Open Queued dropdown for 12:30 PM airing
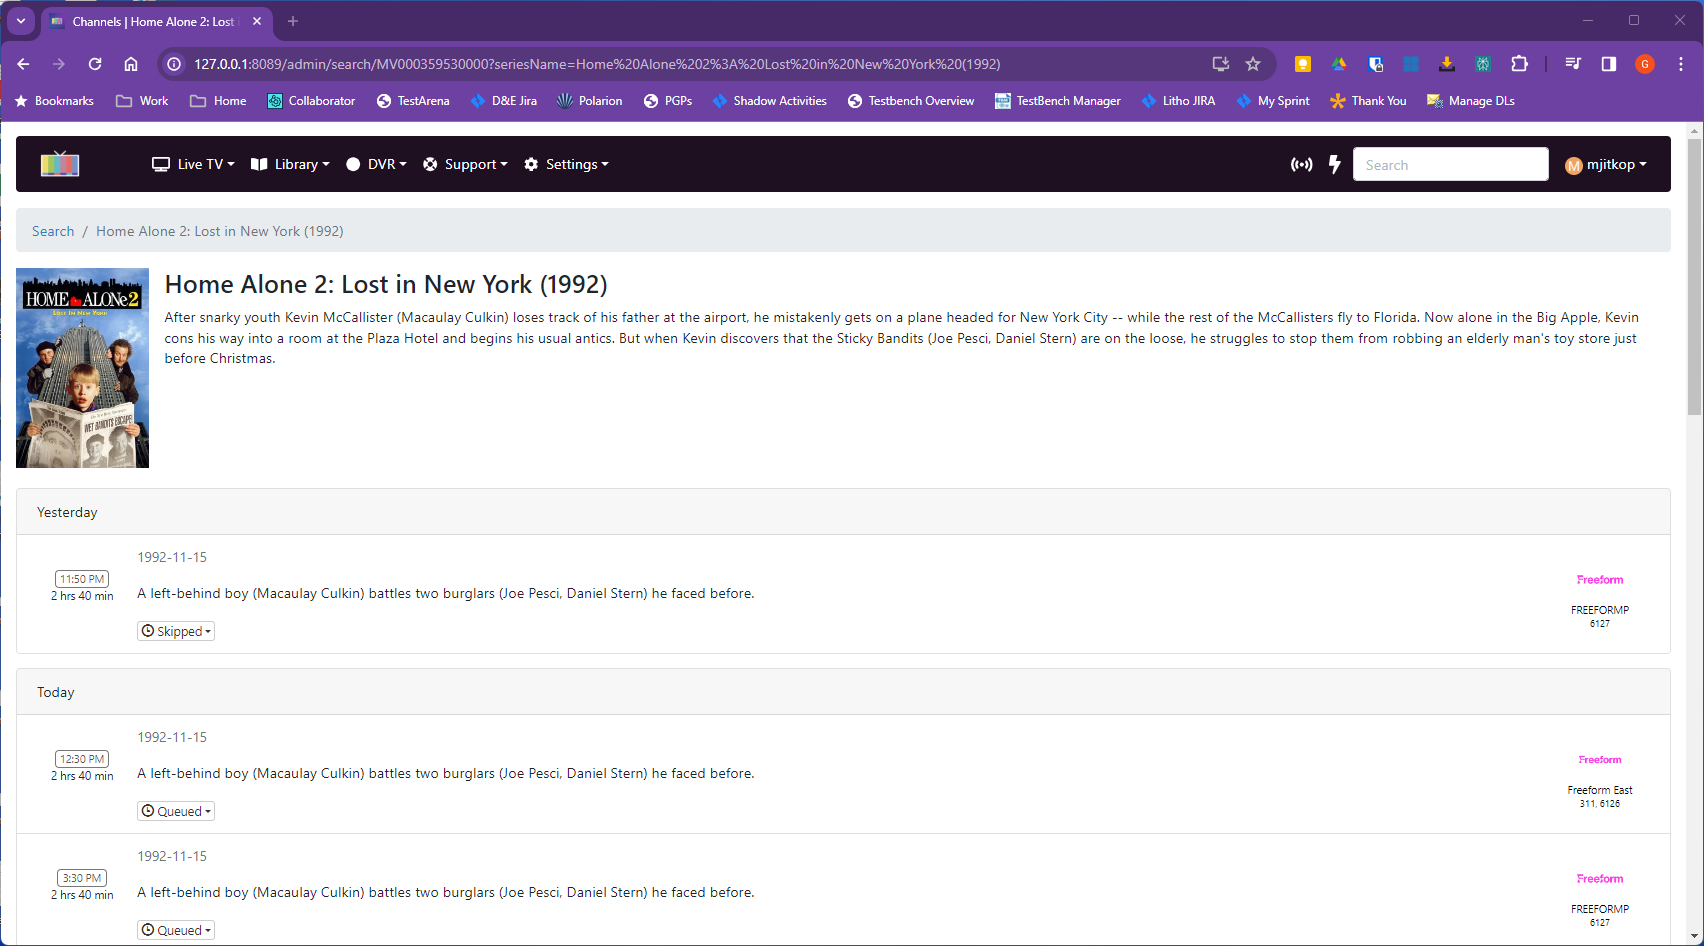 pos(176,811)
